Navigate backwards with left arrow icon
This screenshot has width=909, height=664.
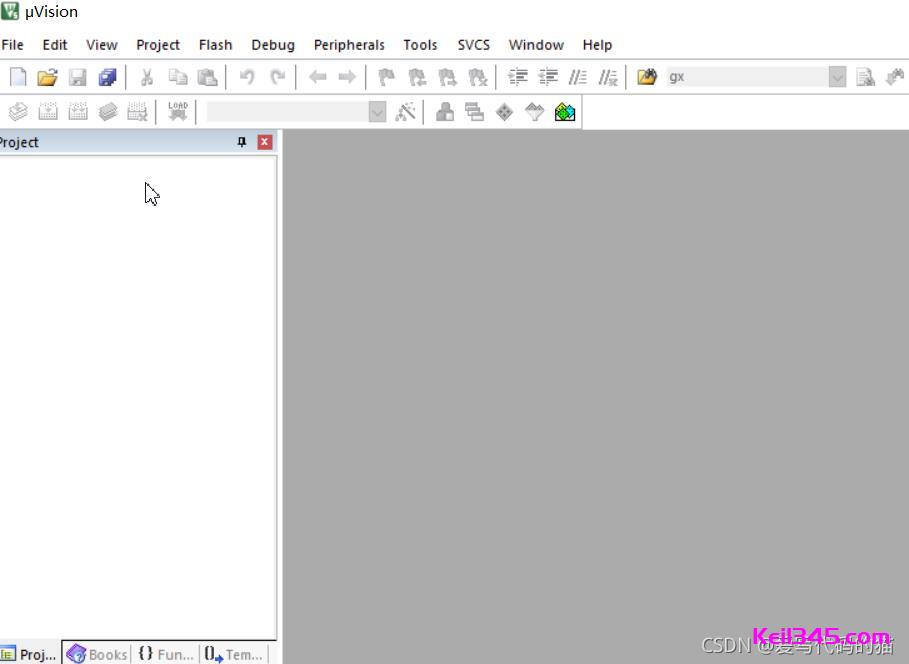tap(317, 77)
